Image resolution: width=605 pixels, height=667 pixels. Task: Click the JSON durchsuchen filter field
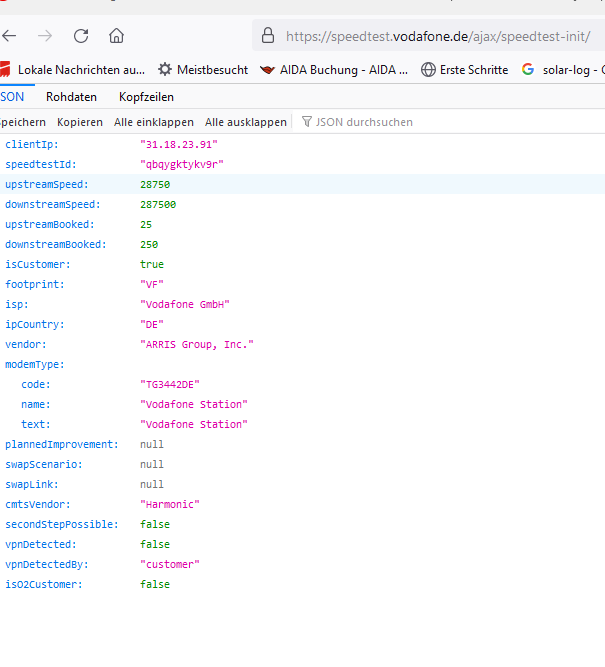364,122
